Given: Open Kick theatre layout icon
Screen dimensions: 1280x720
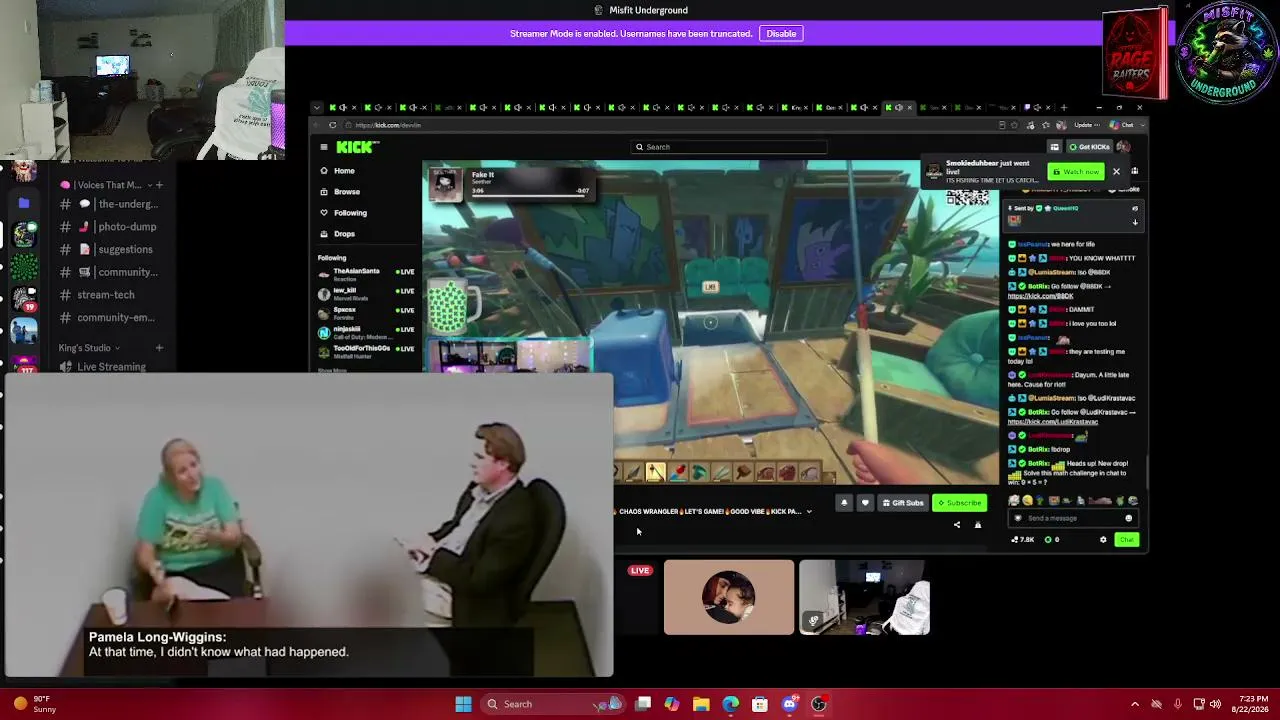Looking at the screenshot, I should [1054, 147].
